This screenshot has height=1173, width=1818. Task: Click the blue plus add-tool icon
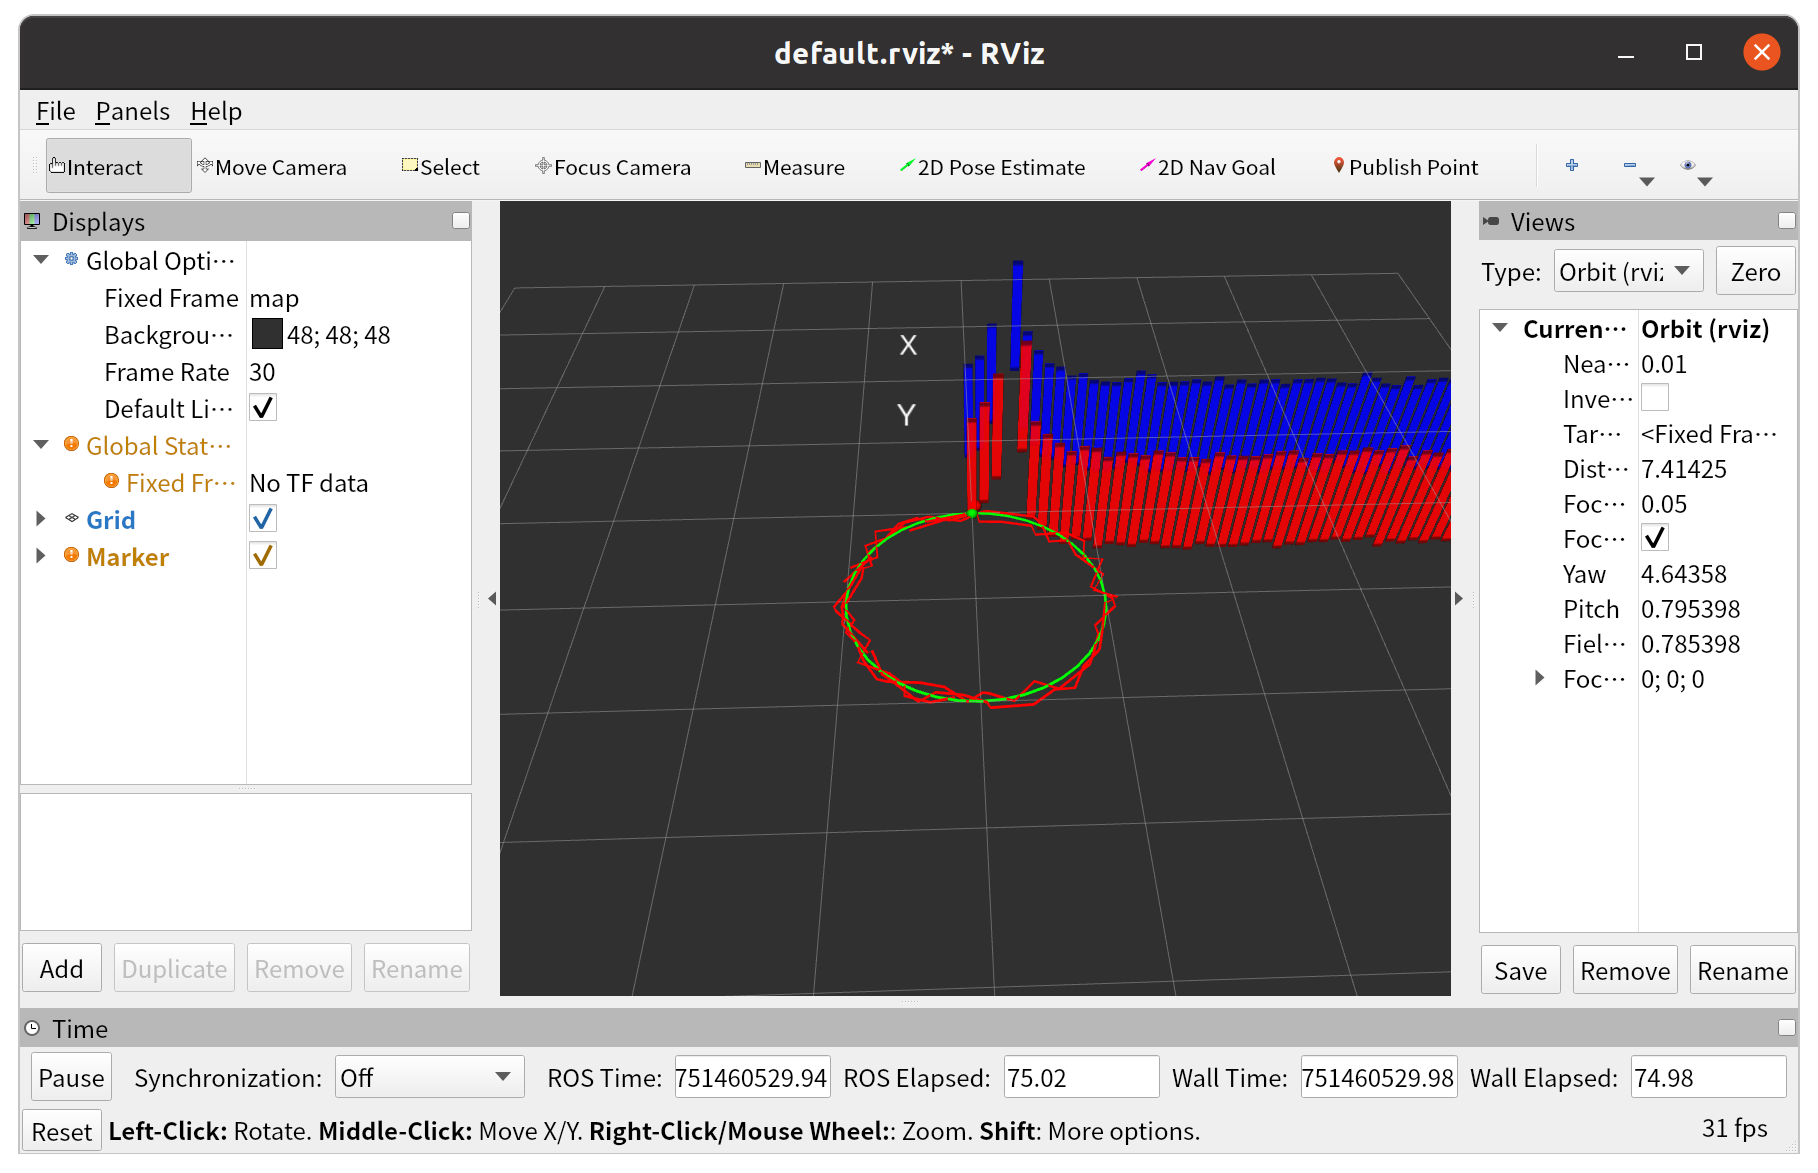pyautogui.click(x=1572, y=166)
